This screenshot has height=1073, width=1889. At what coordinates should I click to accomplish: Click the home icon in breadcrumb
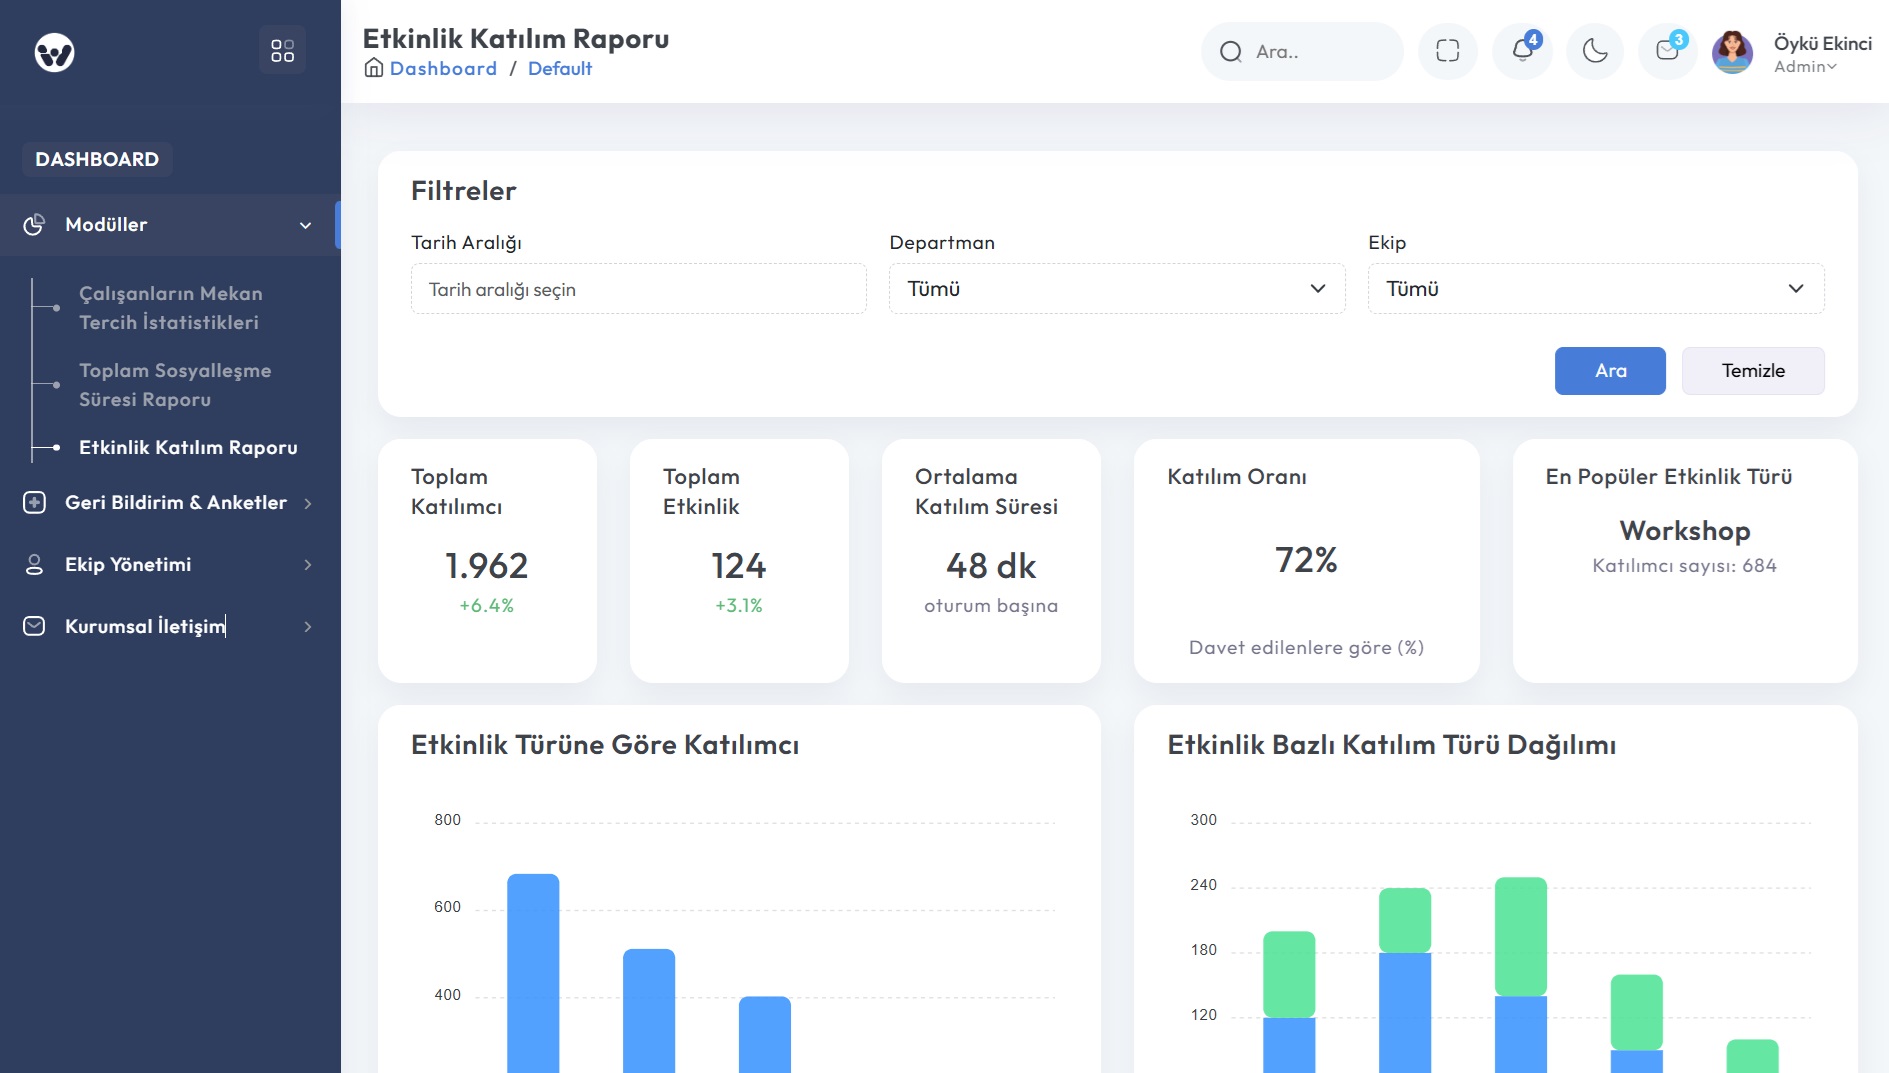(374, 68)
